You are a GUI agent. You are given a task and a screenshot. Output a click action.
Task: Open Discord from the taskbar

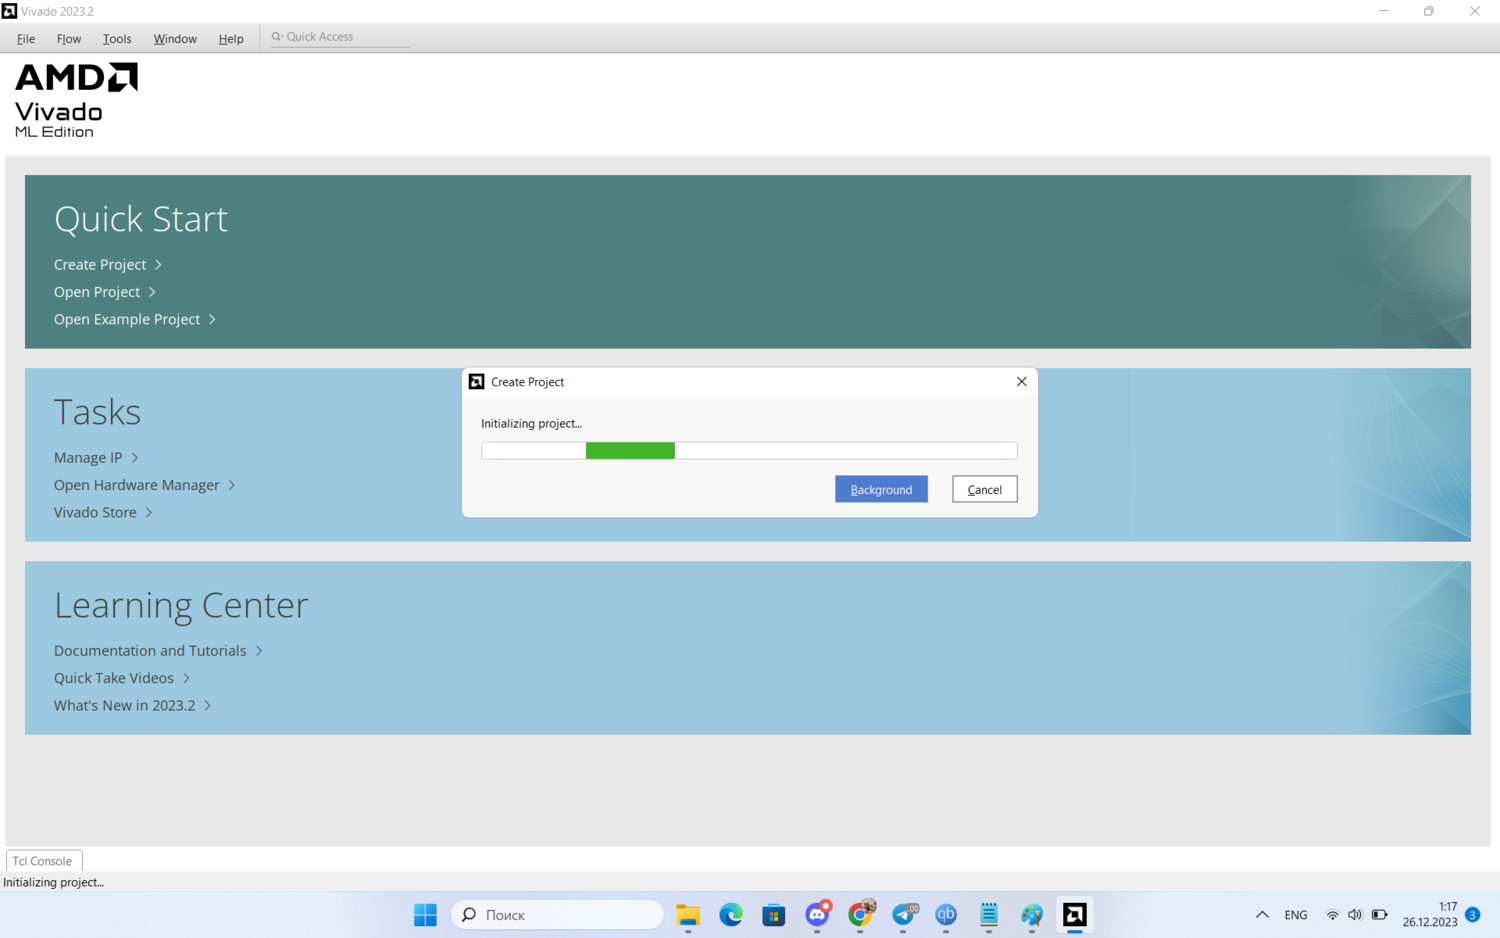click(x=817, y=914)
